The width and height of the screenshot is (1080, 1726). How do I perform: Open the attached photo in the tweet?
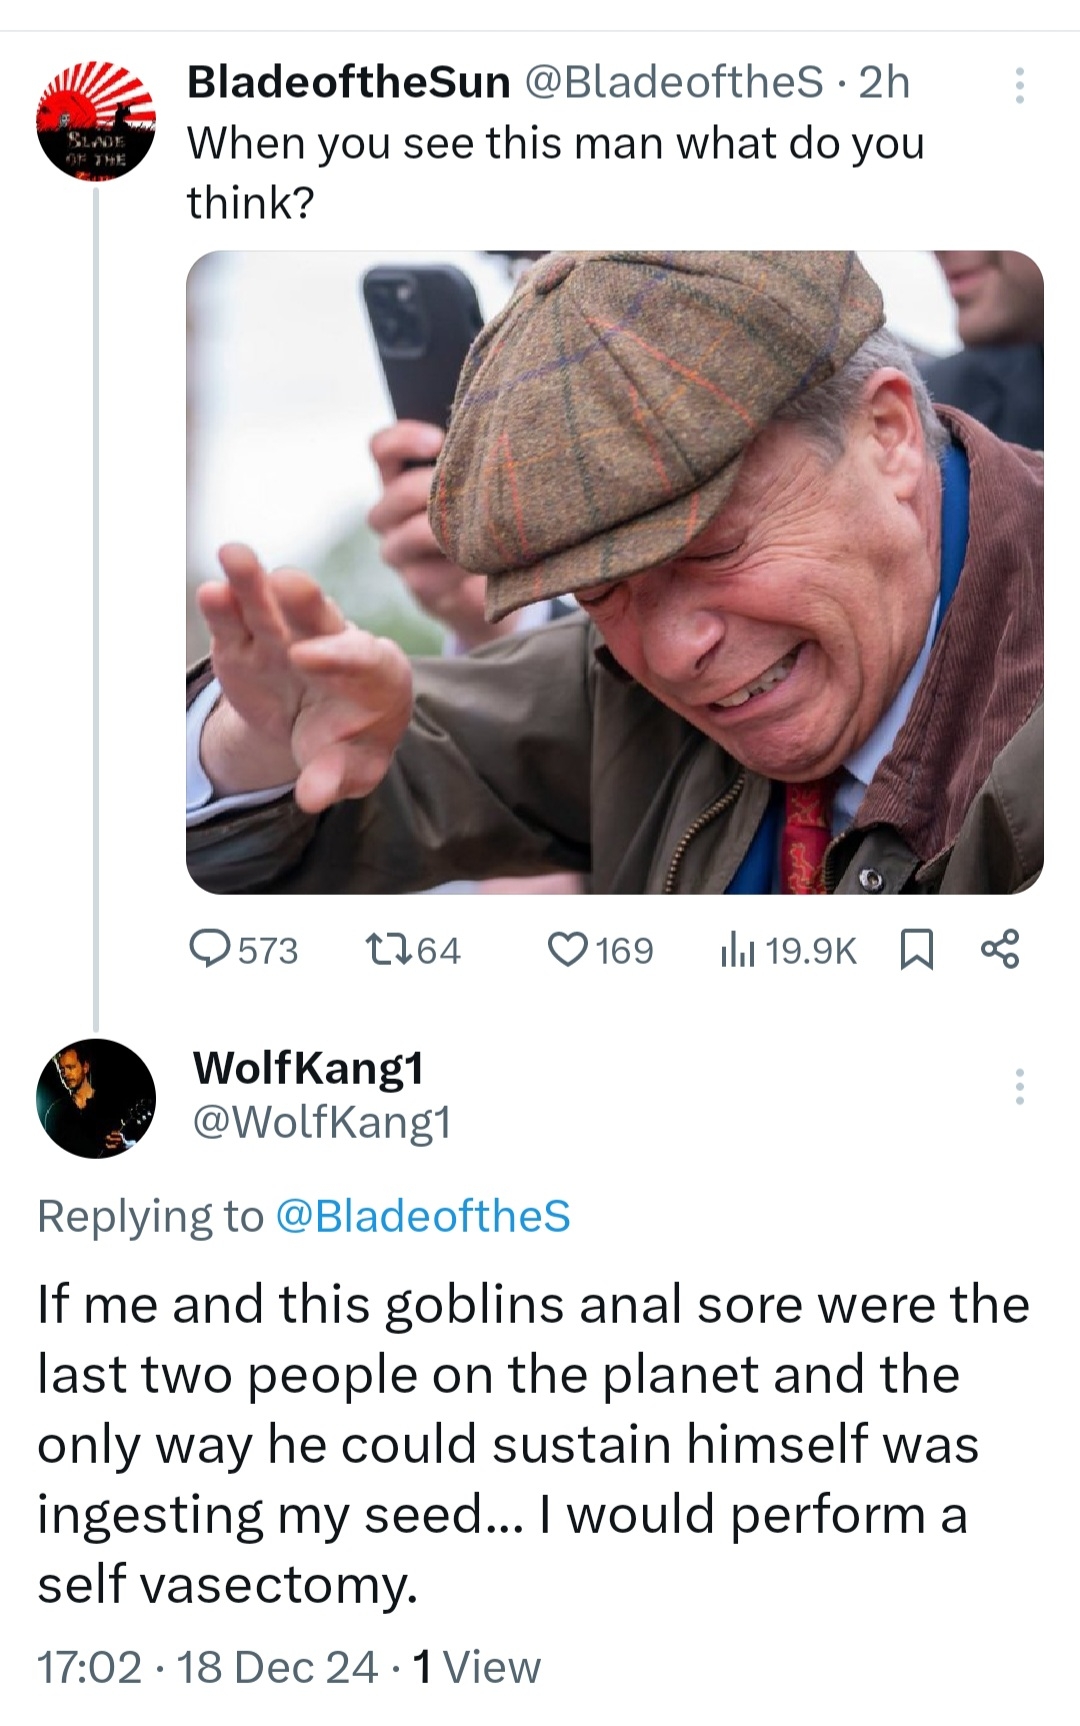[x=614, y=572]
